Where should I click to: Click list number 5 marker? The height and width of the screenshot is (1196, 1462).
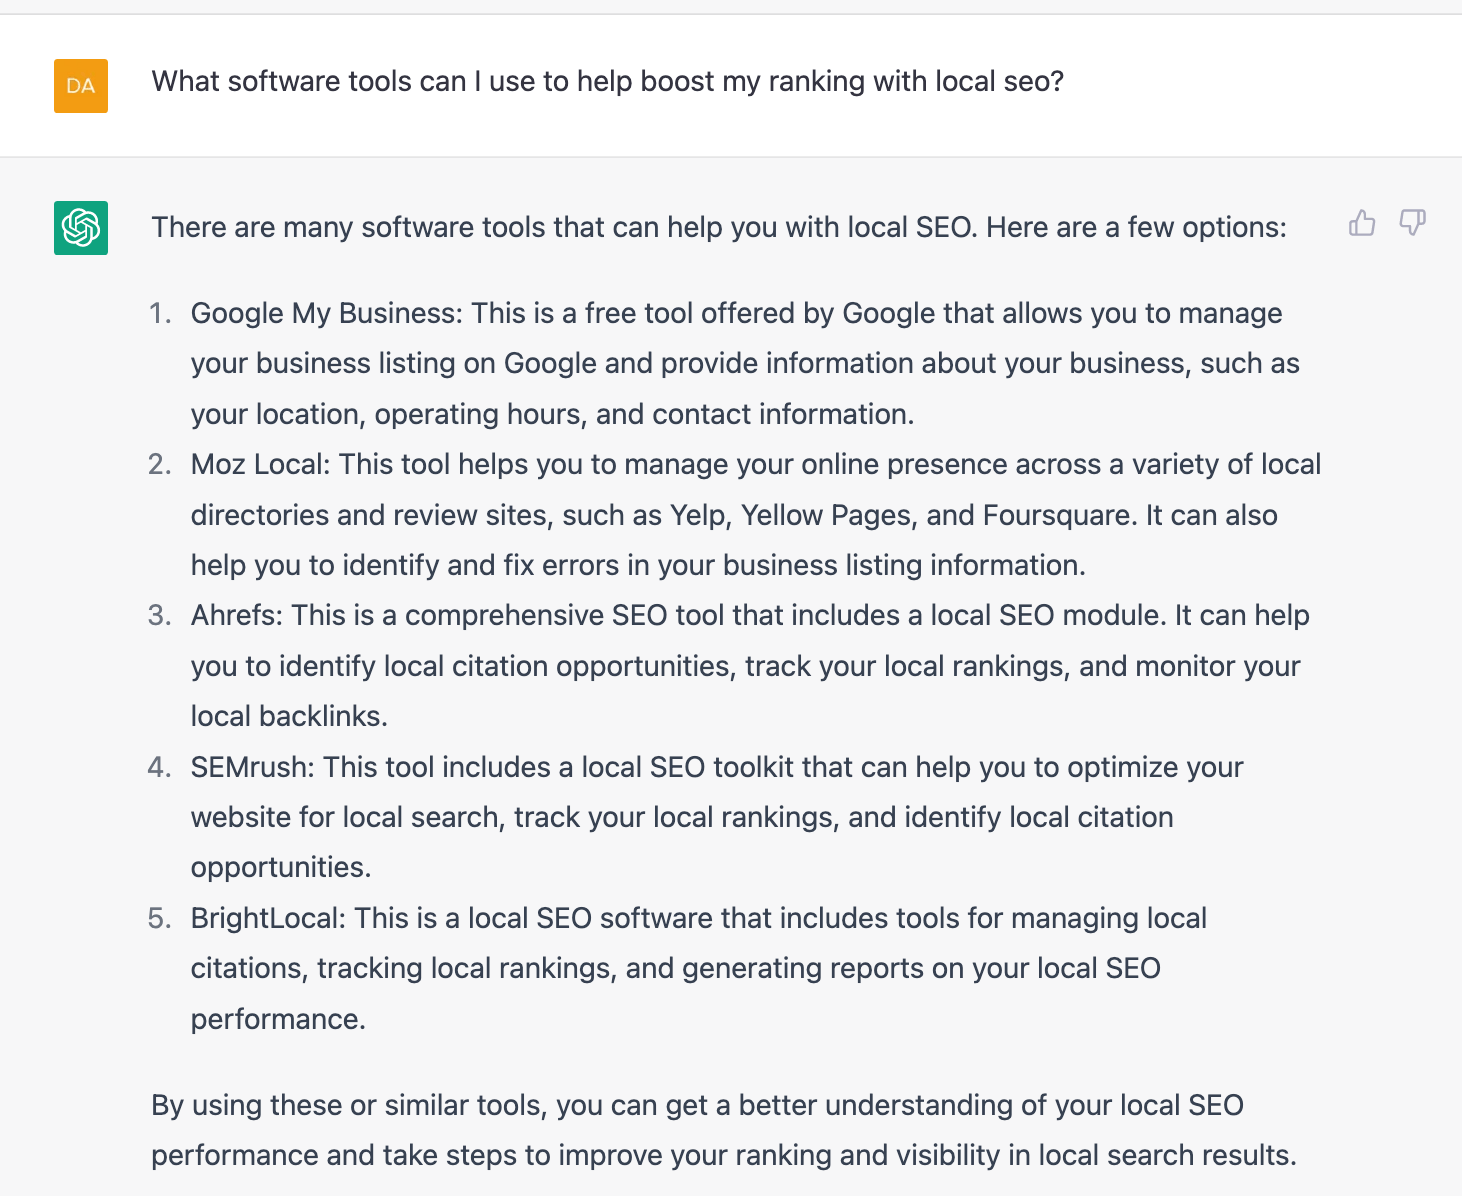pyautogui.click(x=160, y=918)
